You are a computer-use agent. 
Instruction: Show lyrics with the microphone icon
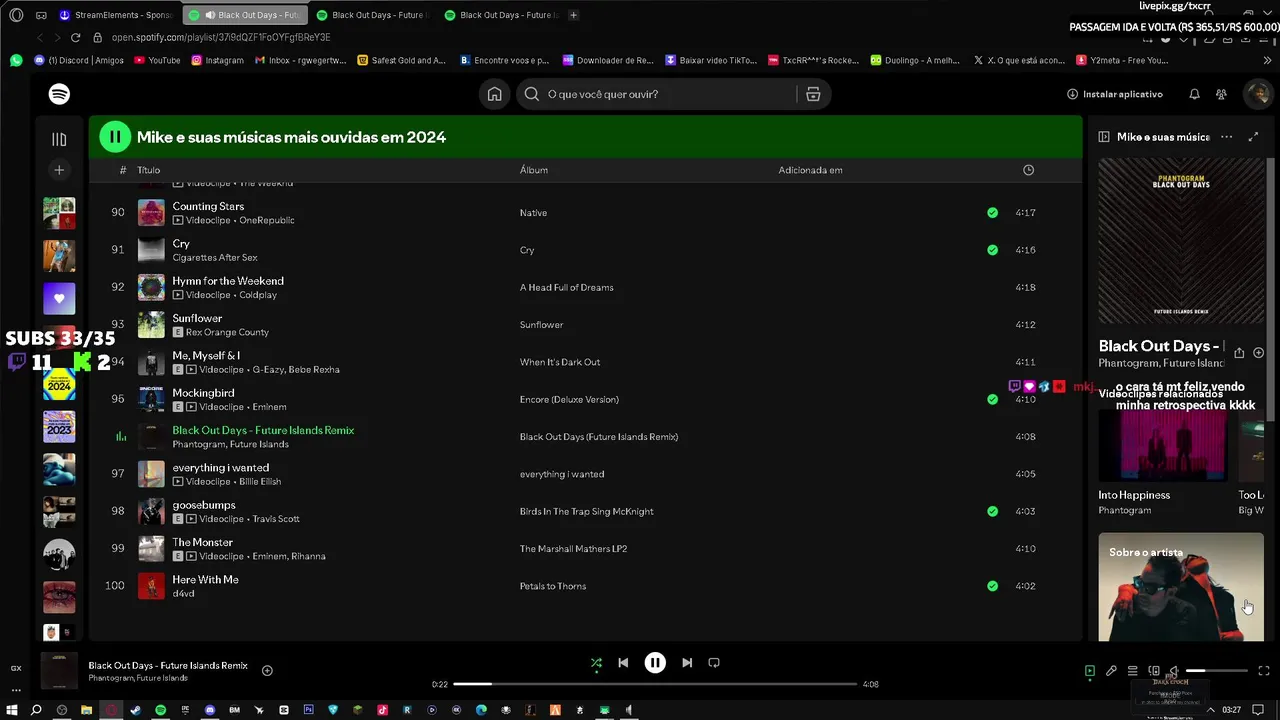(x=1111, y=671)
